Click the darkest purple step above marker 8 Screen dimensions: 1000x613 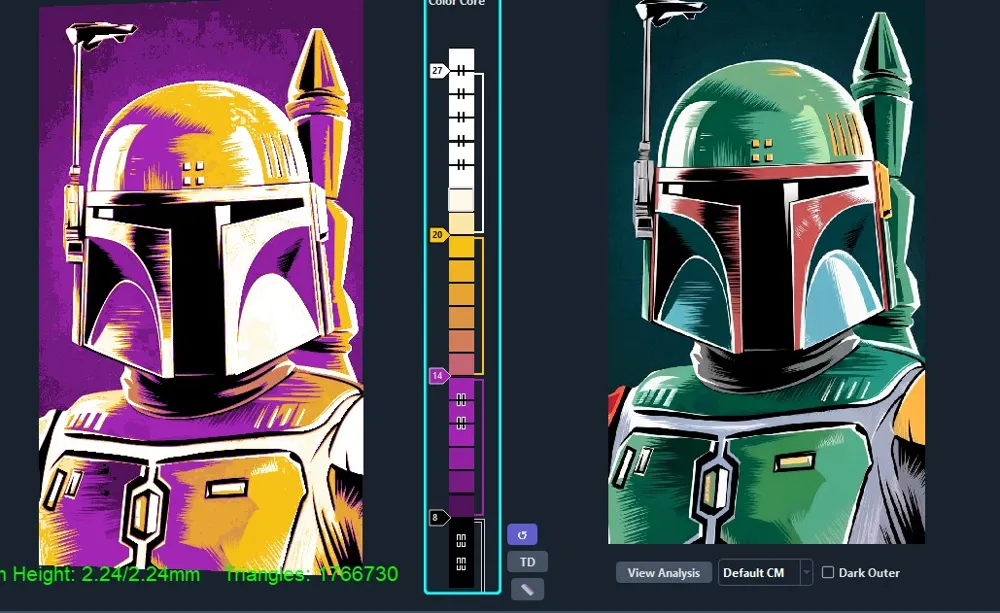pyautogui.click(x=461, y=505)
